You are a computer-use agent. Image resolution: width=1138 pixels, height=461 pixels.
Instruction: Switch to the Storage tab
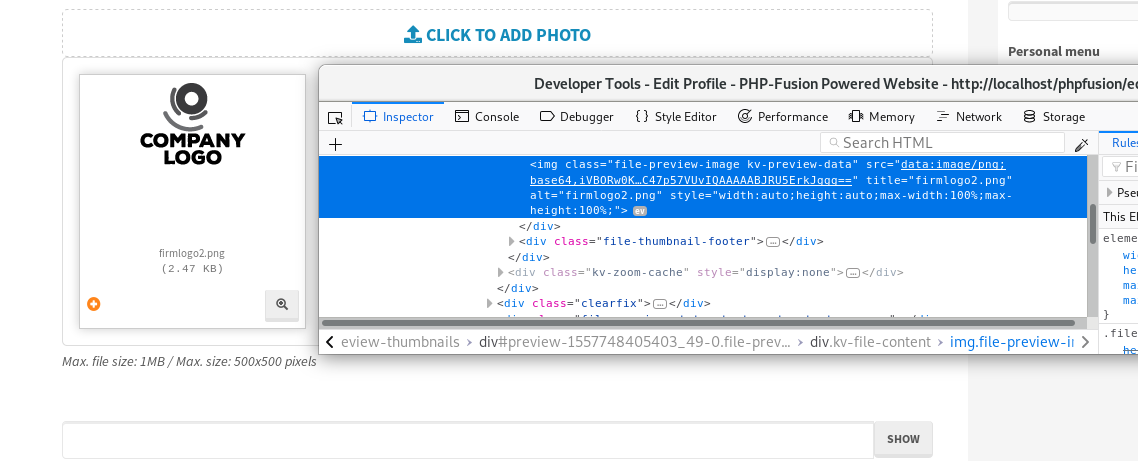pos(1054,117)
